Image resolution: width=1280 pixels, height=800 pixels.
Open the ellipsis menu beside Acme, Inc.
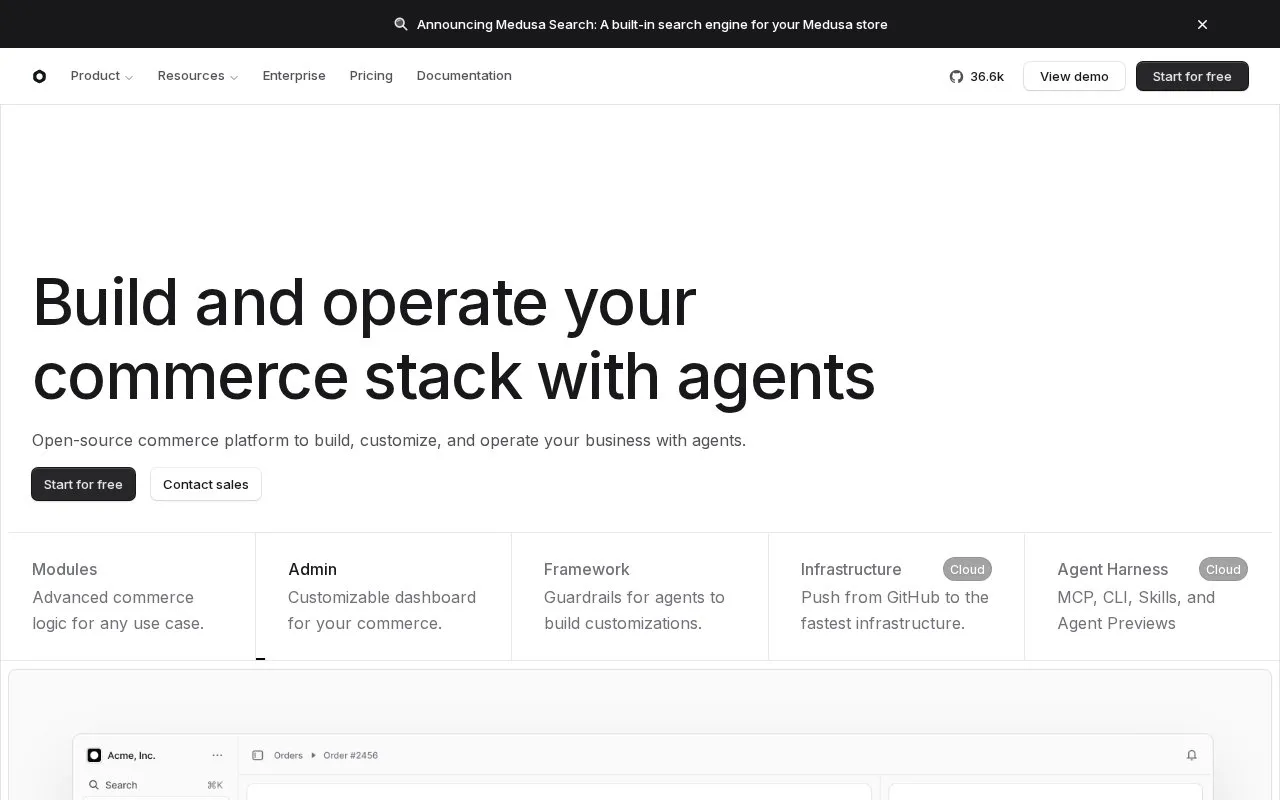point(217,755)
